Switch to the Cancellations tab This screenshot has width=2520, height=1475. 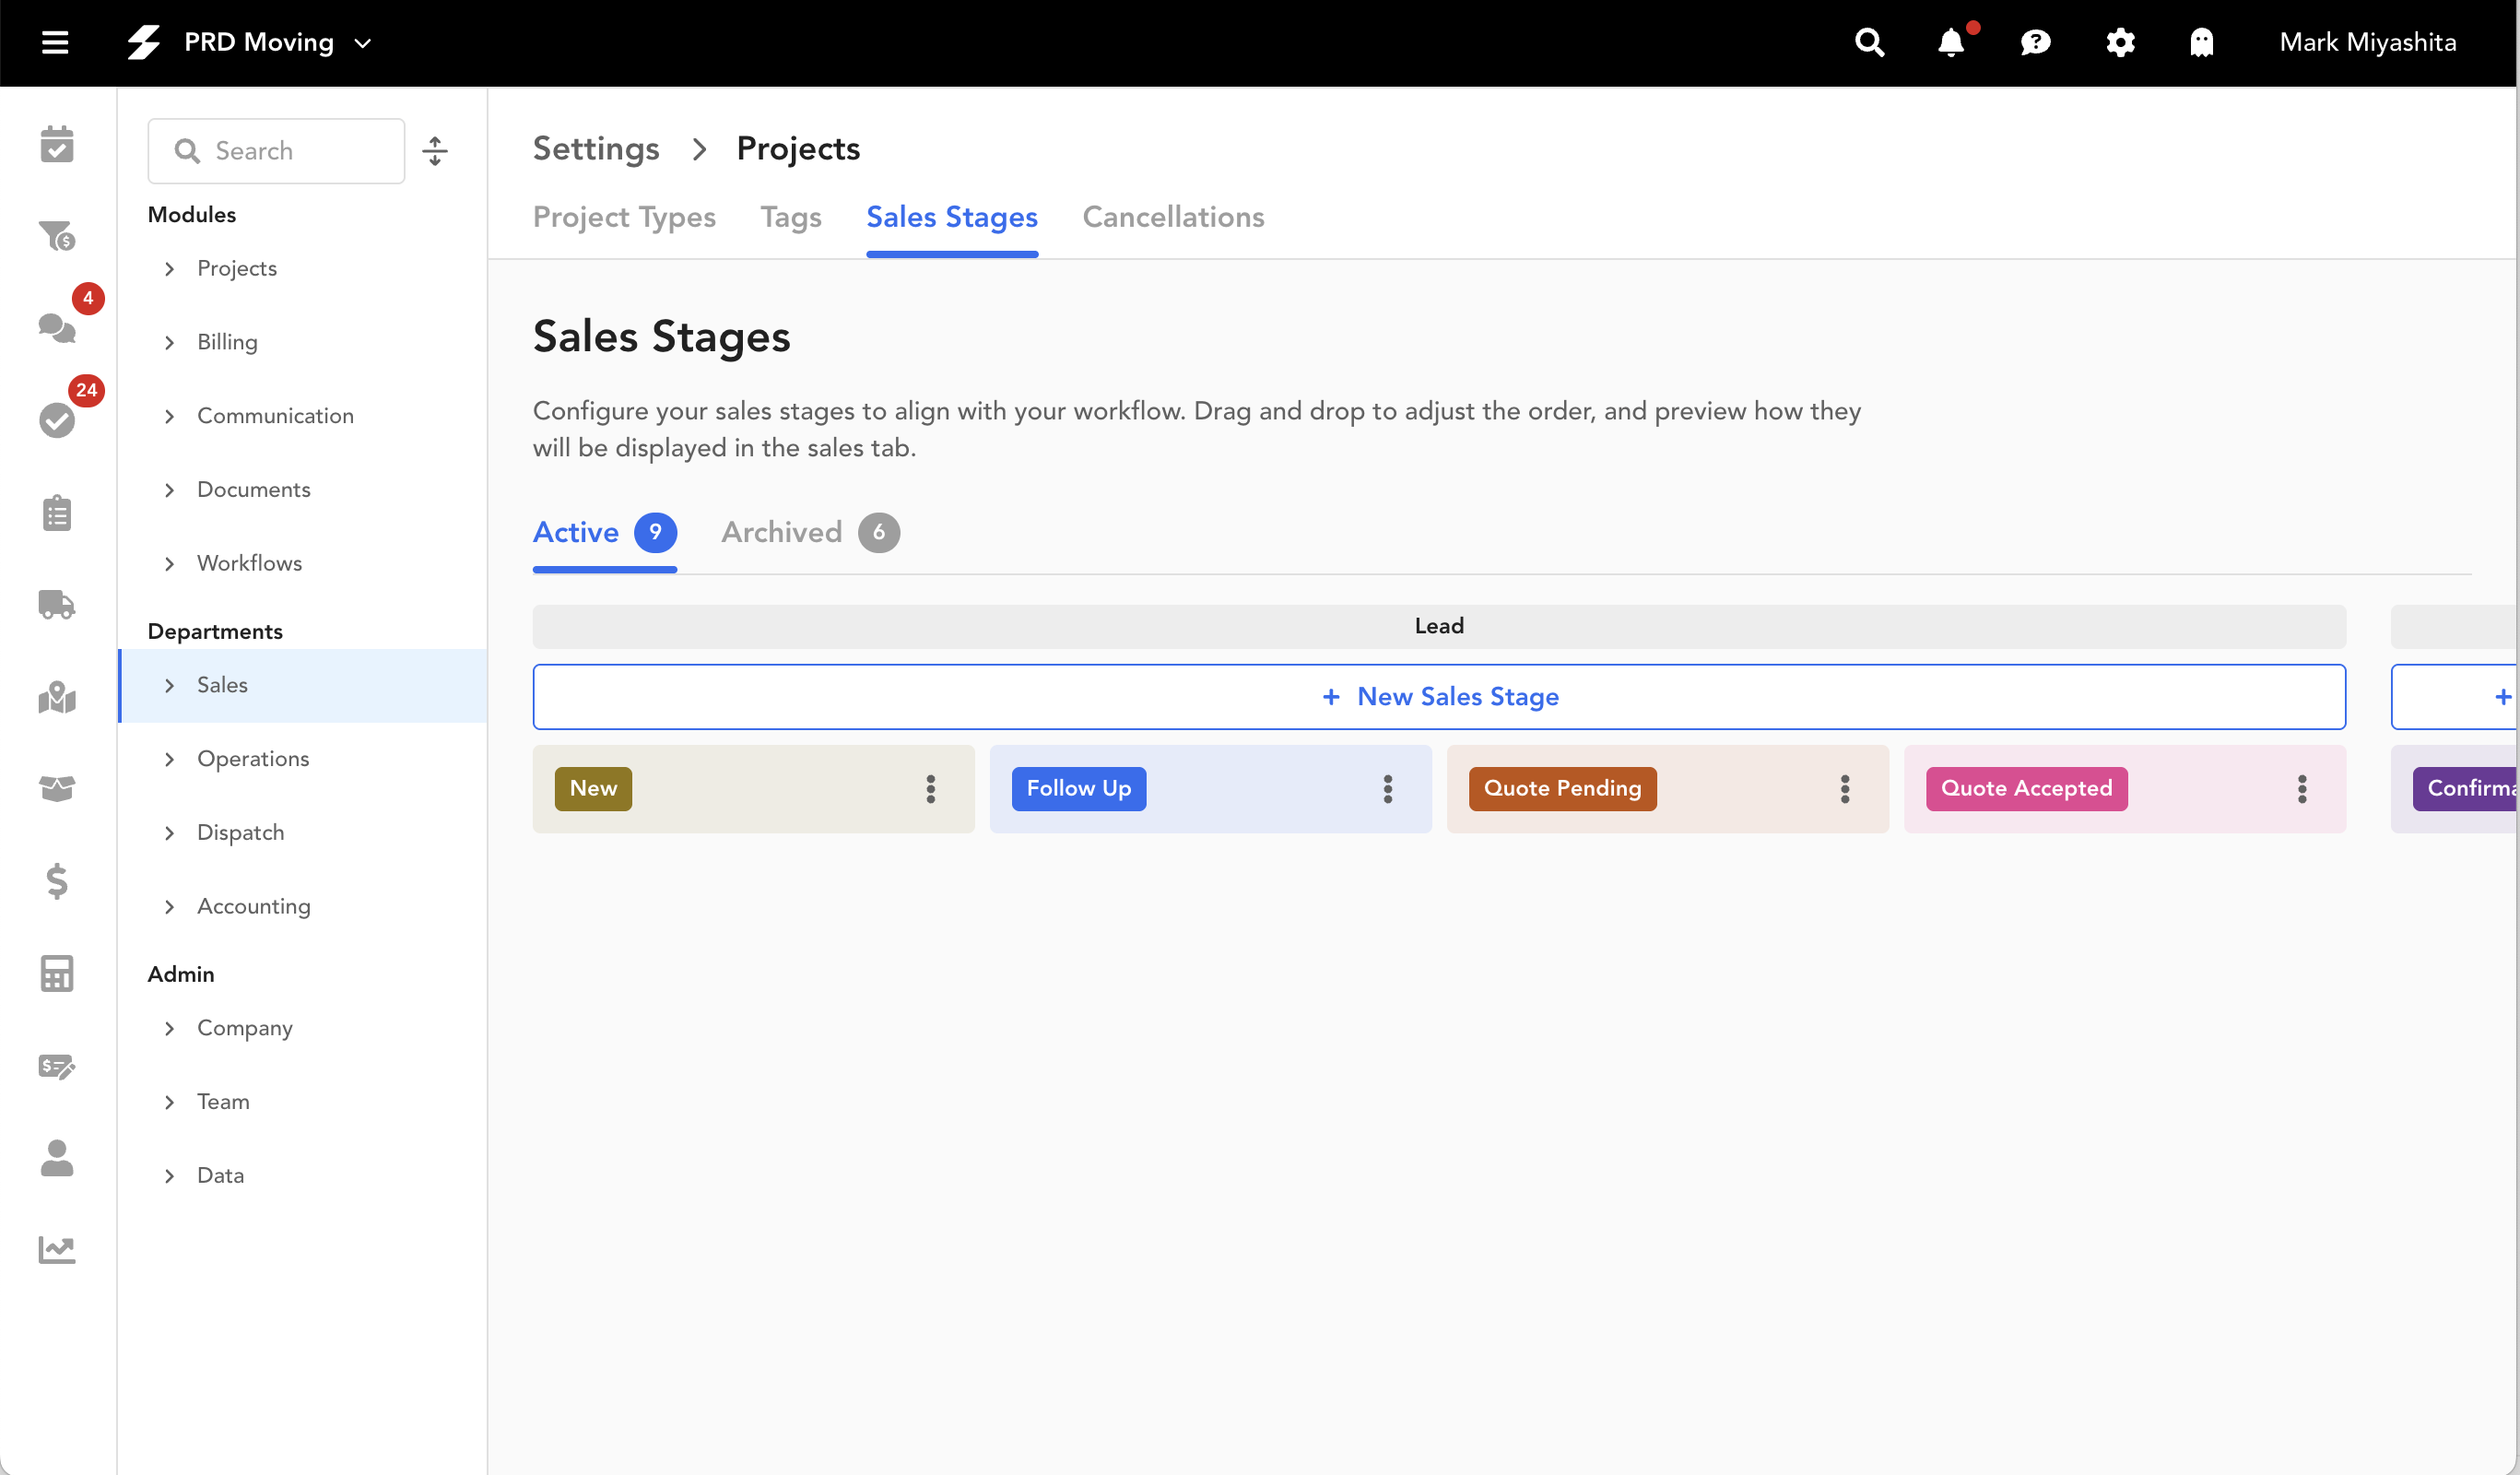1173,217
